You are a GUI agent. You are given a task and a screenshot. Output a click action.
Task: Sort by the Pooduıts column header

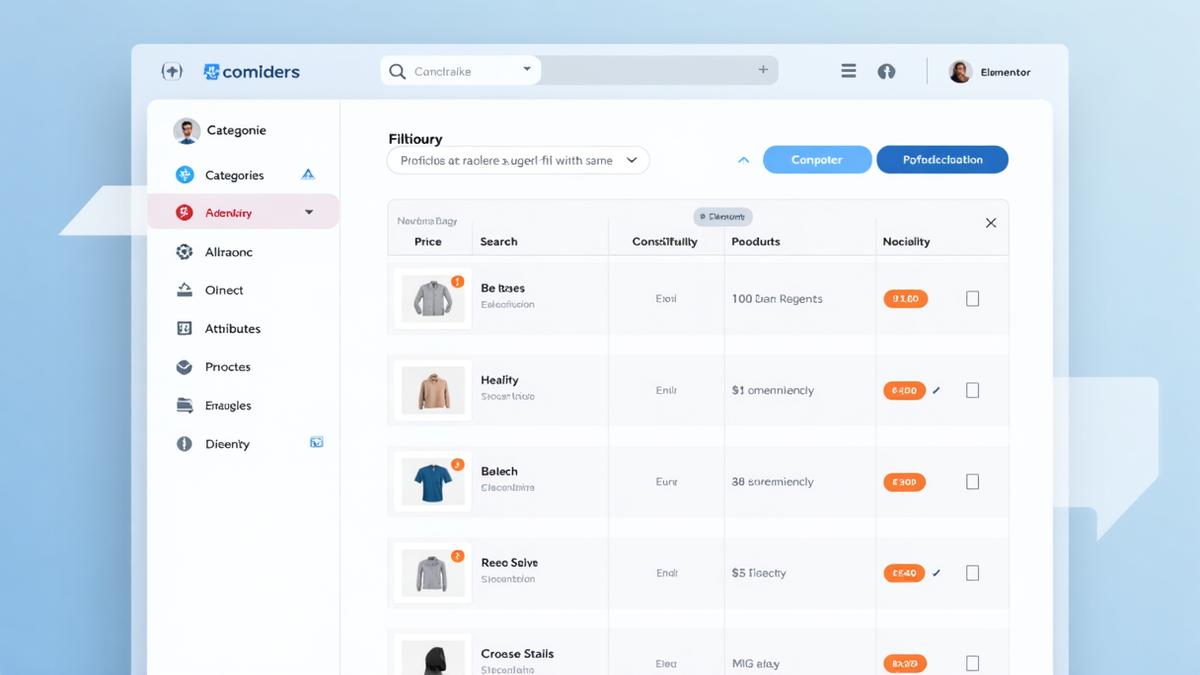point(756,242)
